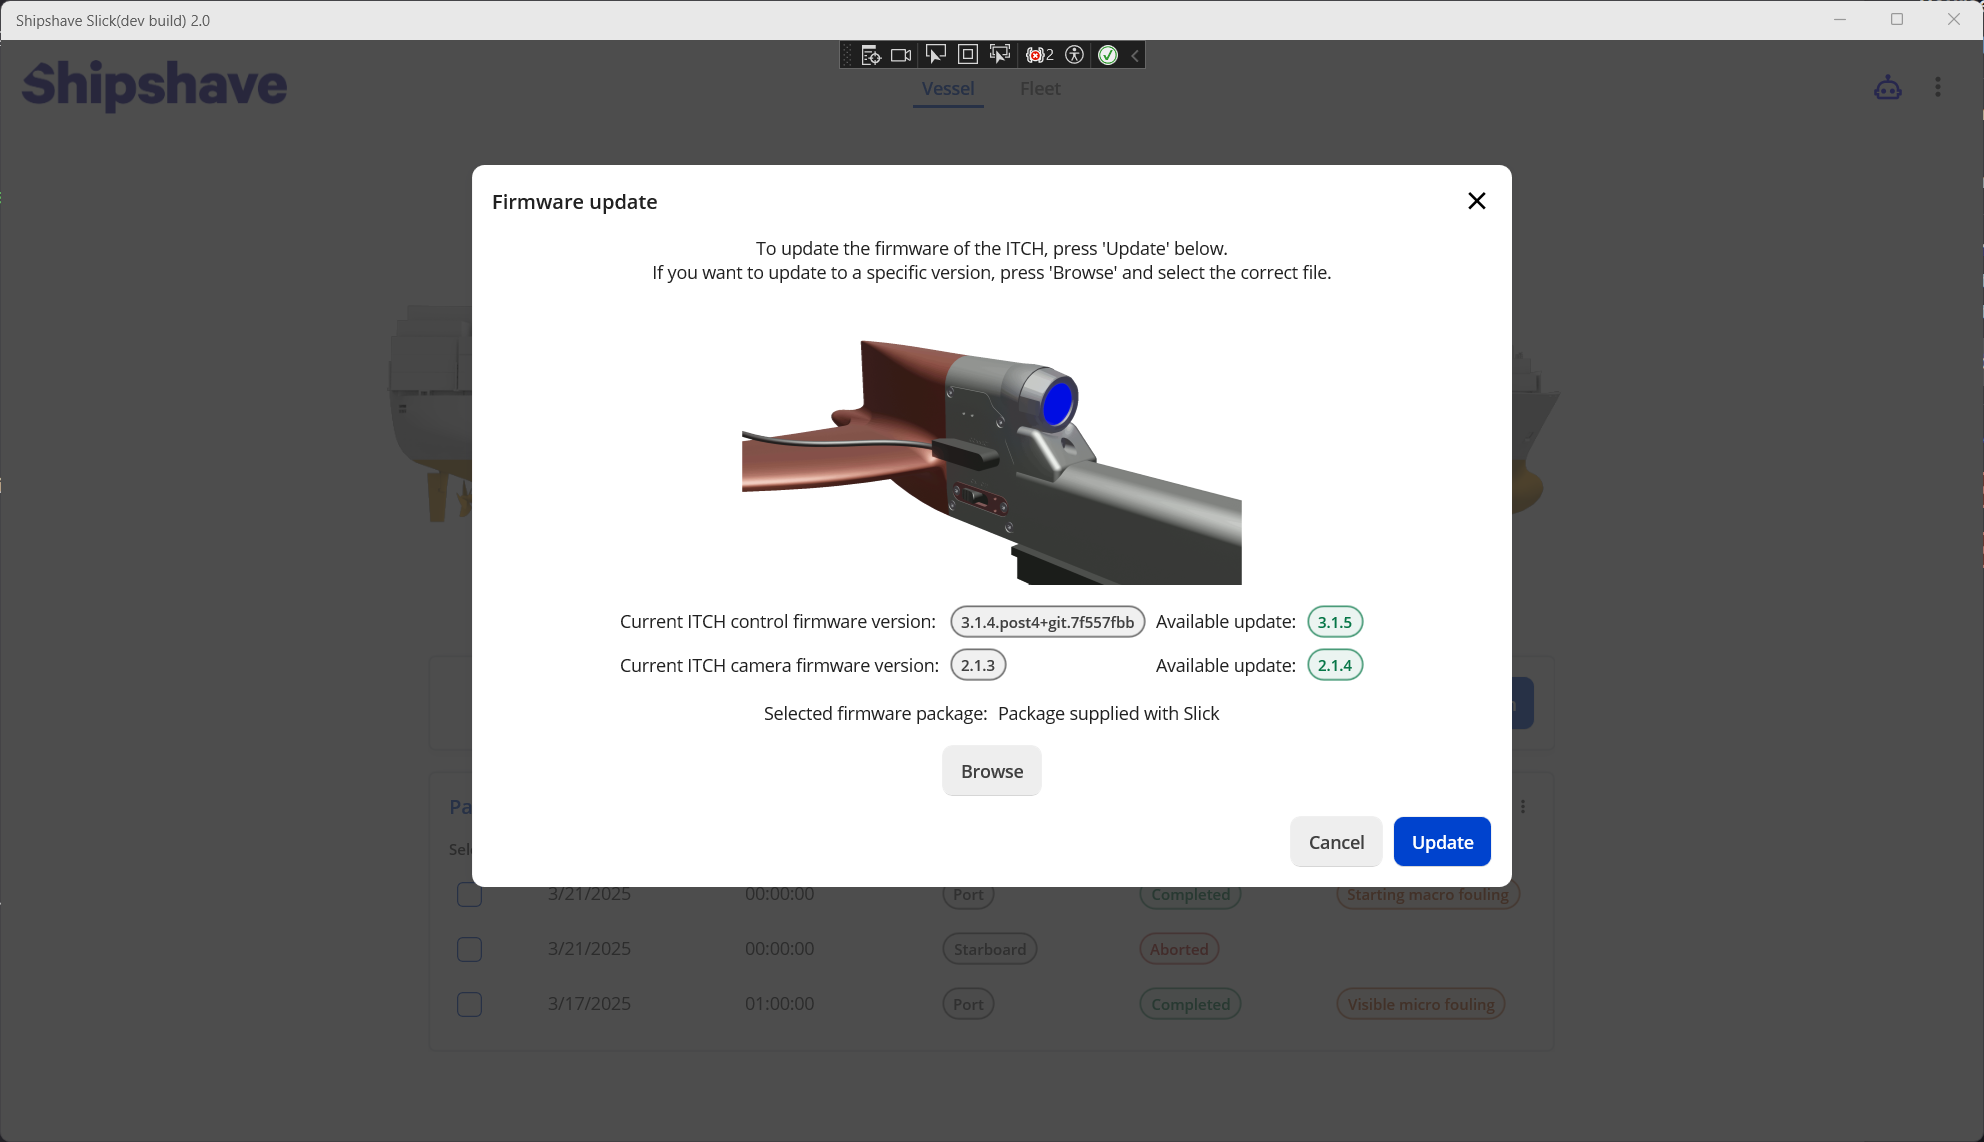The image size is (1984, 1142).
Task: Collapse the debug toolbar chevron
Action: click(x=1135, y=56)
